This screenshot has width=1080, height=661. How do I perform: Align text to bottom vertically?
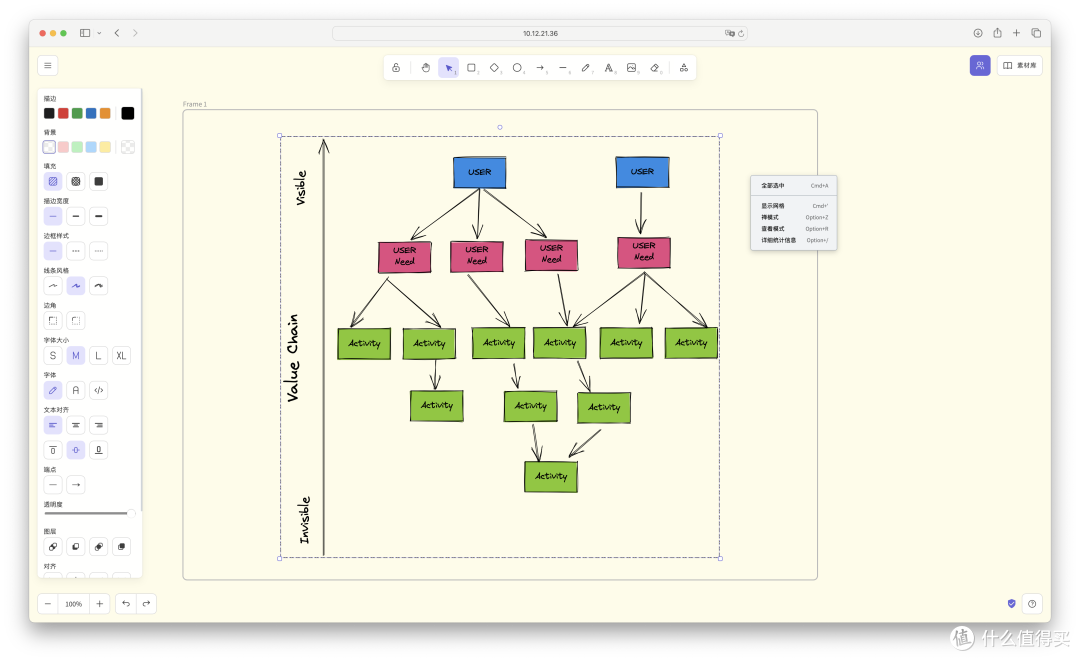[x=98, y=450]
